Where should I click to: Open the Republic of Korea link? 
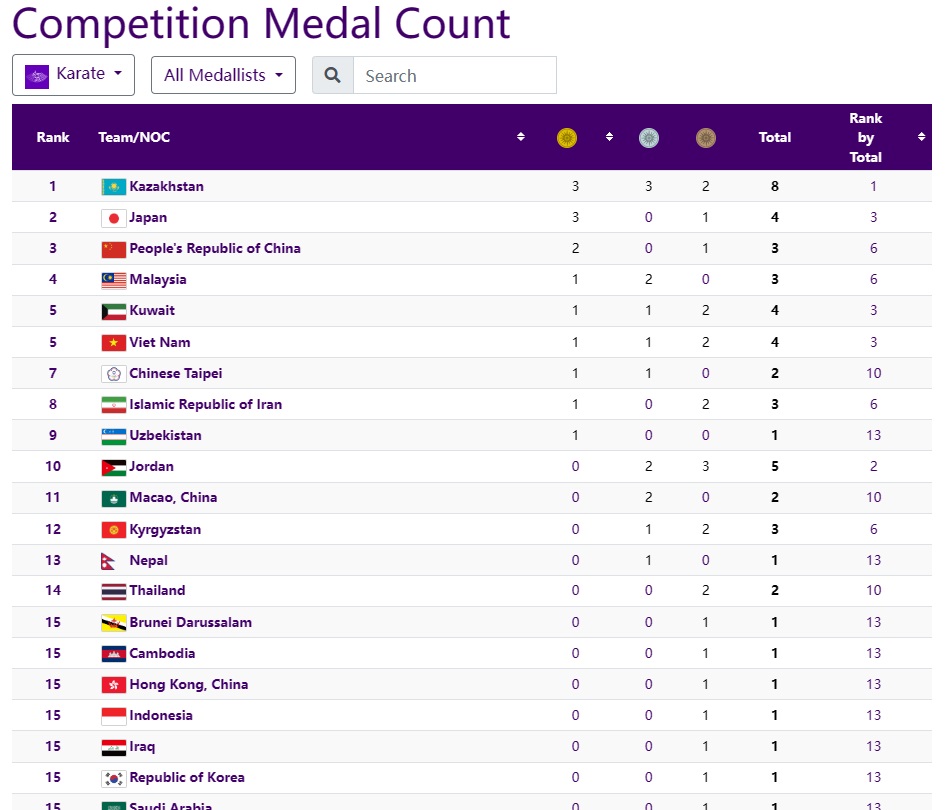click(x=186, y=778)
